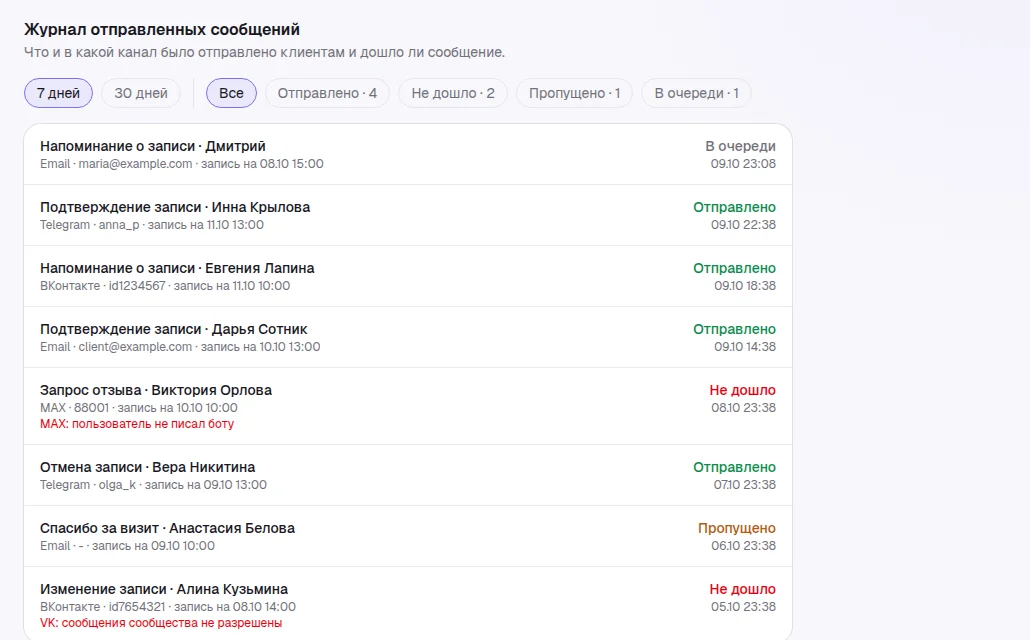Open Напоминание о записи · Евгения Лапина row
1030x640 pixels.
point(408,277)
